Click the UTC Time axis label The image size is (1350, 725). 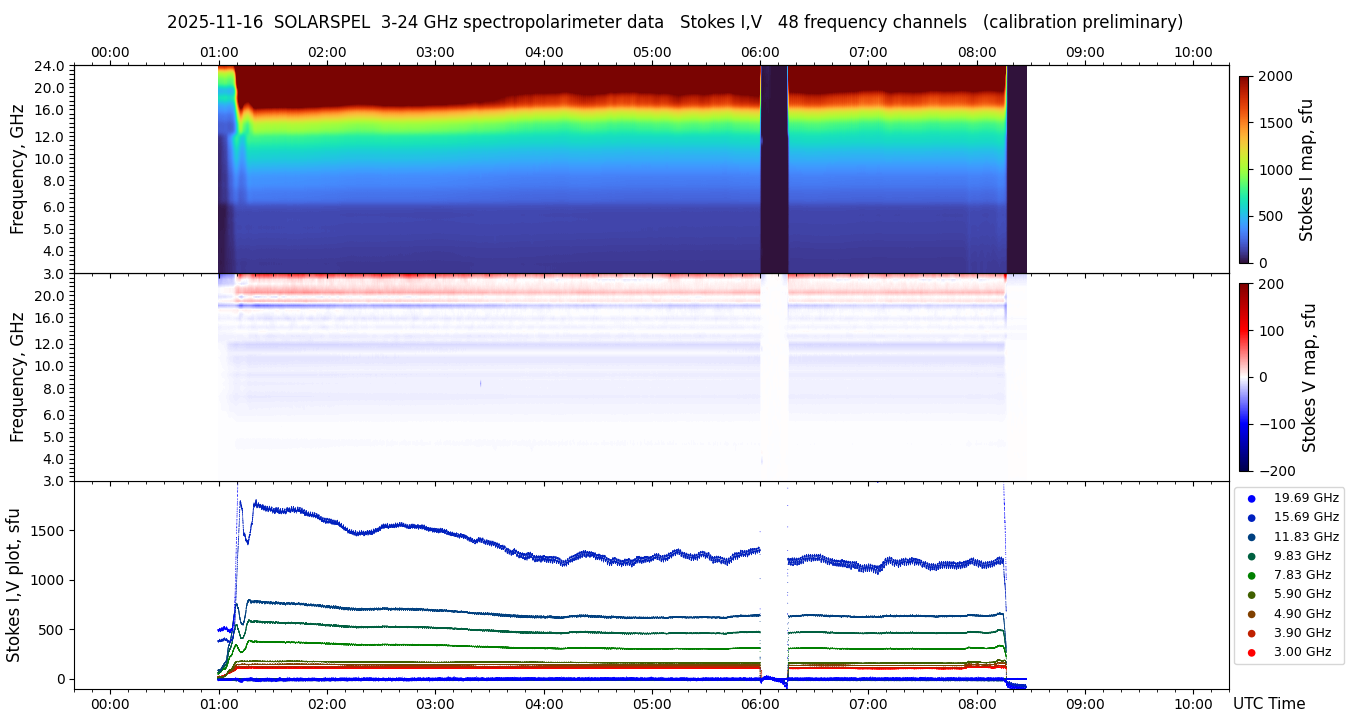point(1268,704)
